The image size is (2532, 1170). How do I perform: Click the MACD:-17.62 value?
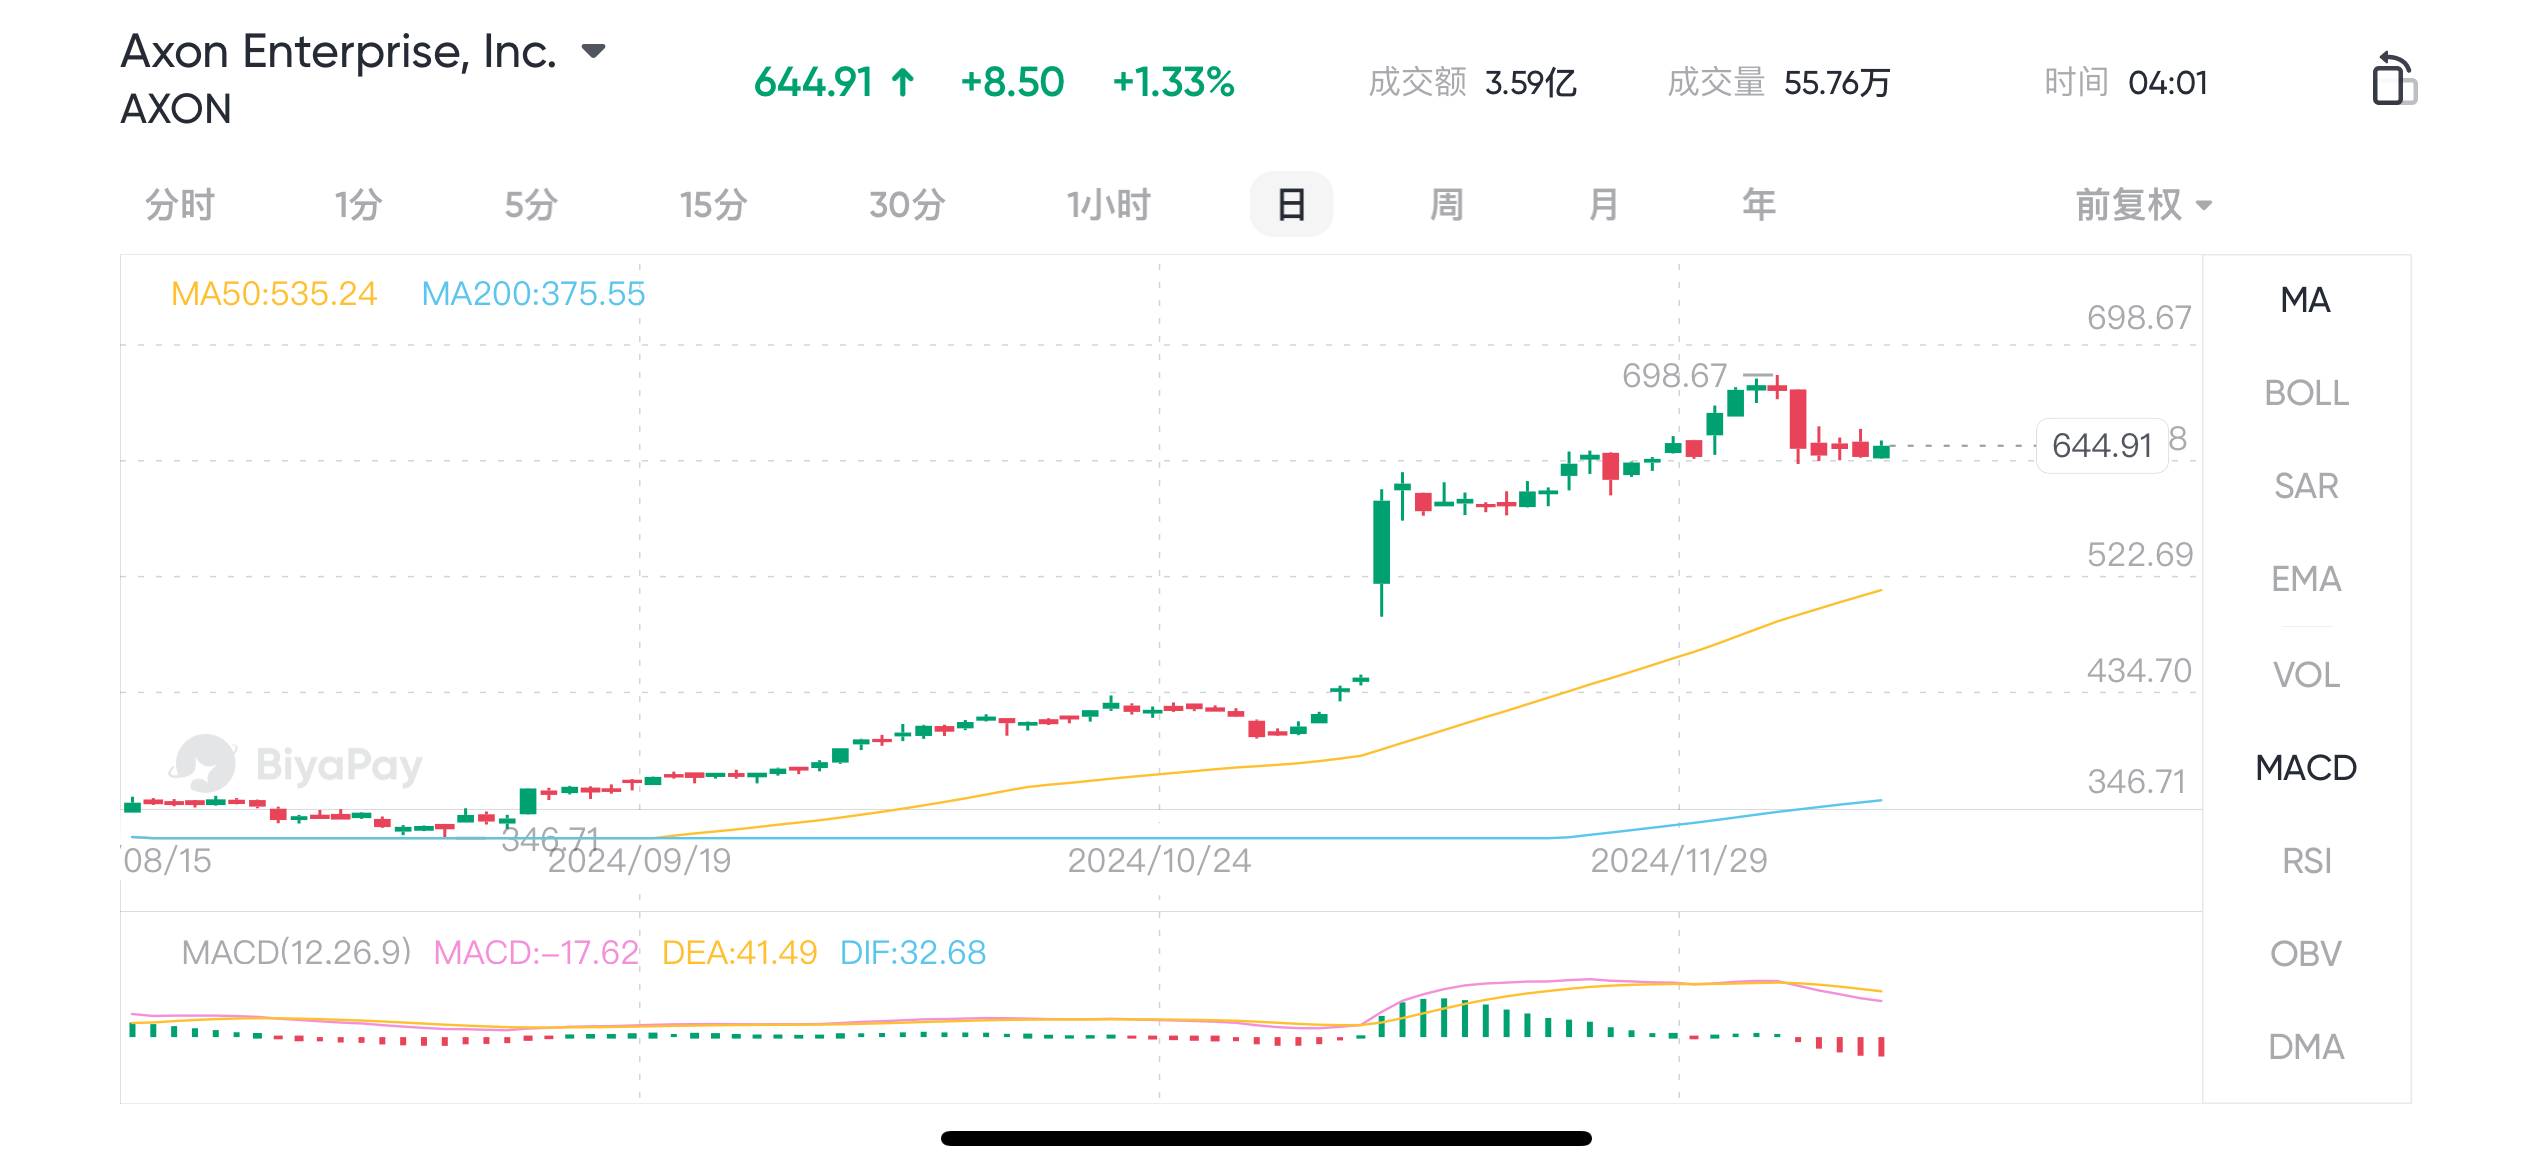(536, 952)
